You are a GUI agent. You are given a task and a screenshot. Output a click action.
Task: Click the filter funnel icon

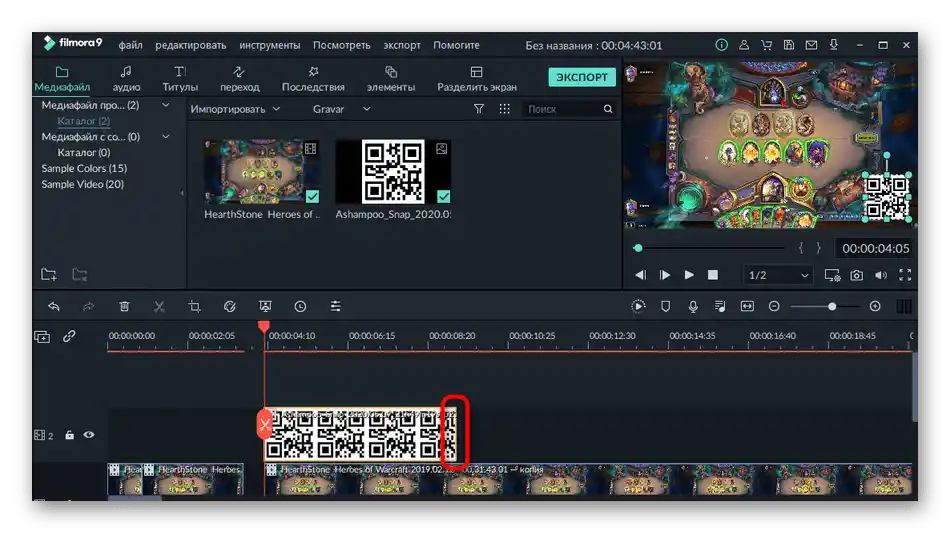tap(479, 109)
